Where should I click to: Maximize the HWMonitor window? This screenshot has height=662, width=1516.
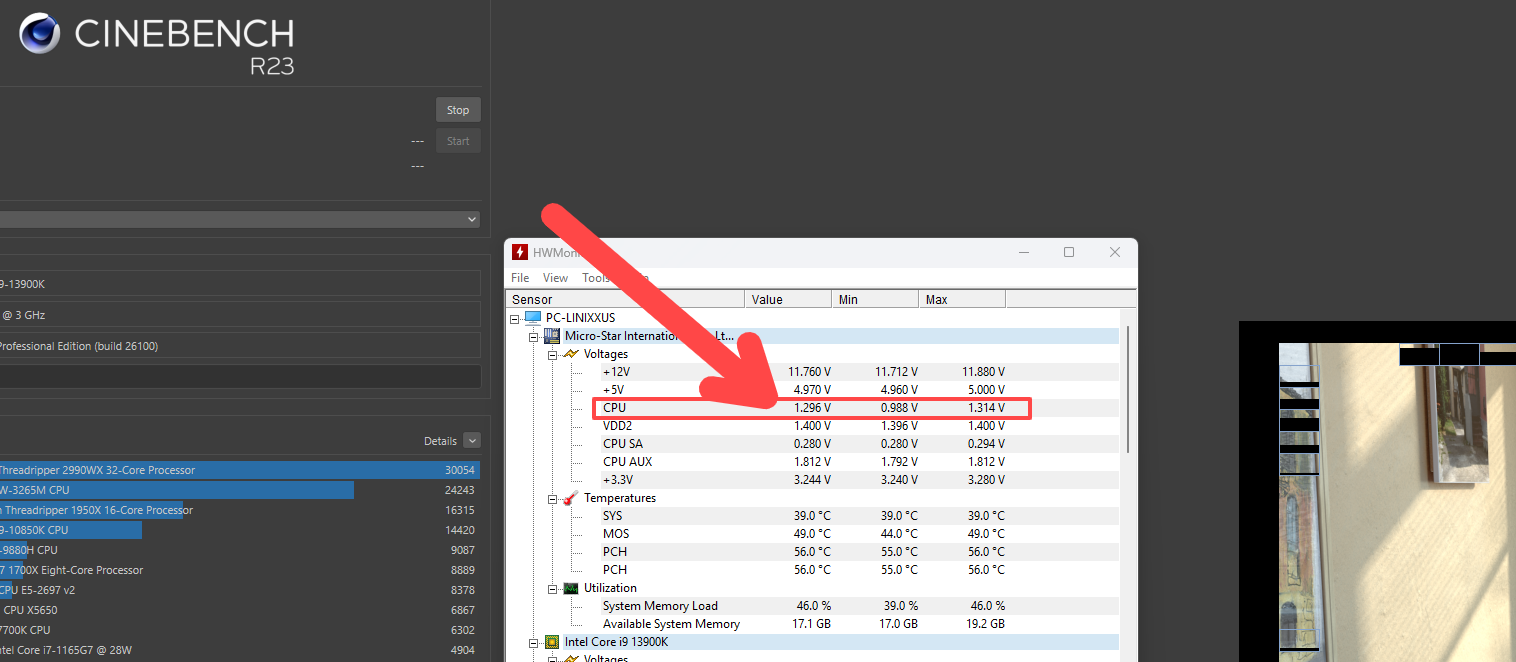tap(1069, 252)
